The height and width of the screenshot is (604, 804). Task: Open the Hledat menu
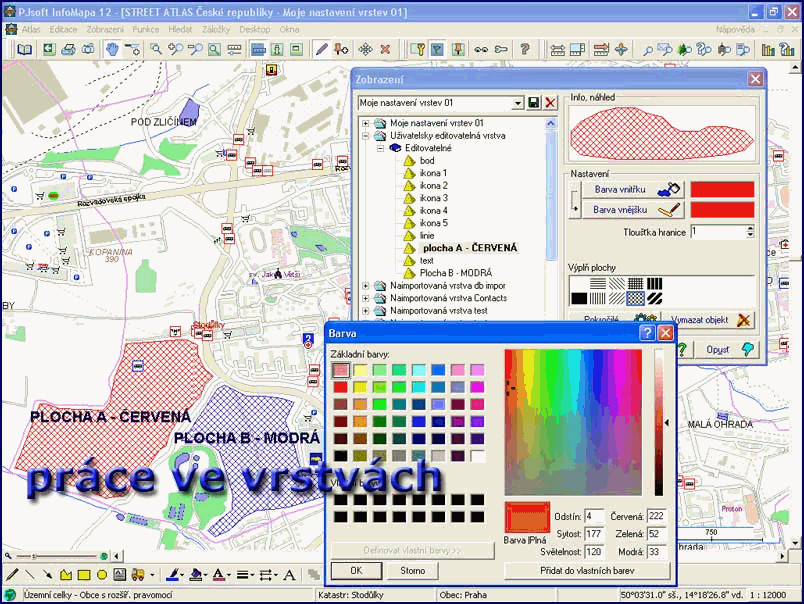click(x=180, y=30)
